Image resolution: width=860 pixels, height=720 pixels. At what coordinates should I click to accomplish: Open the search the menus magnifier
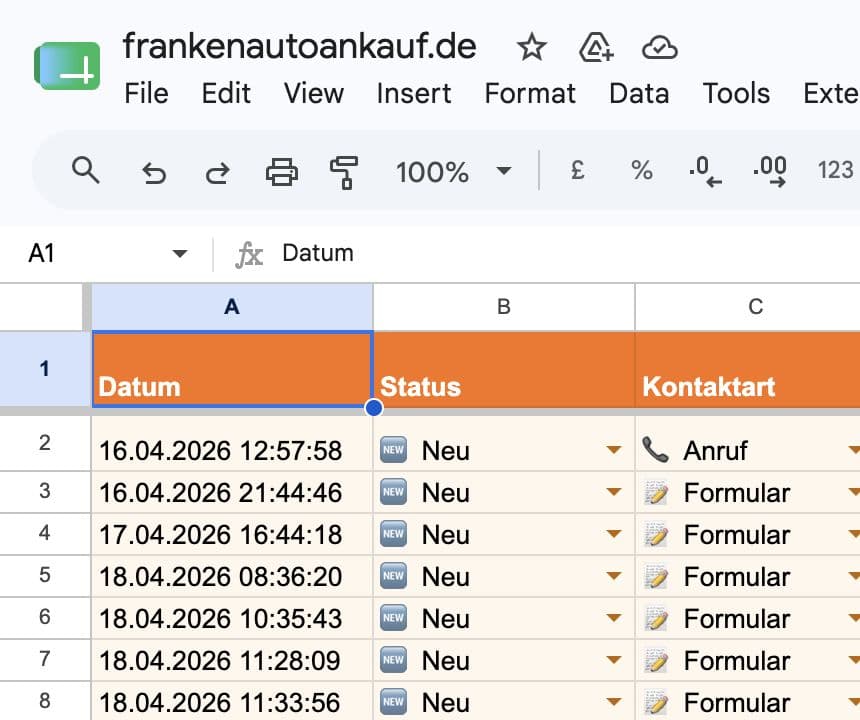[86, 170]
